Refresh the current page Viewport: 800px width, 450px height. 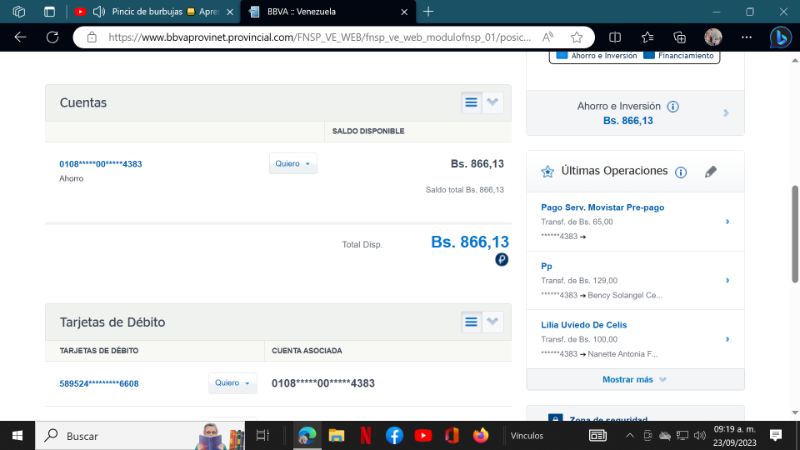tap(53, 37)
